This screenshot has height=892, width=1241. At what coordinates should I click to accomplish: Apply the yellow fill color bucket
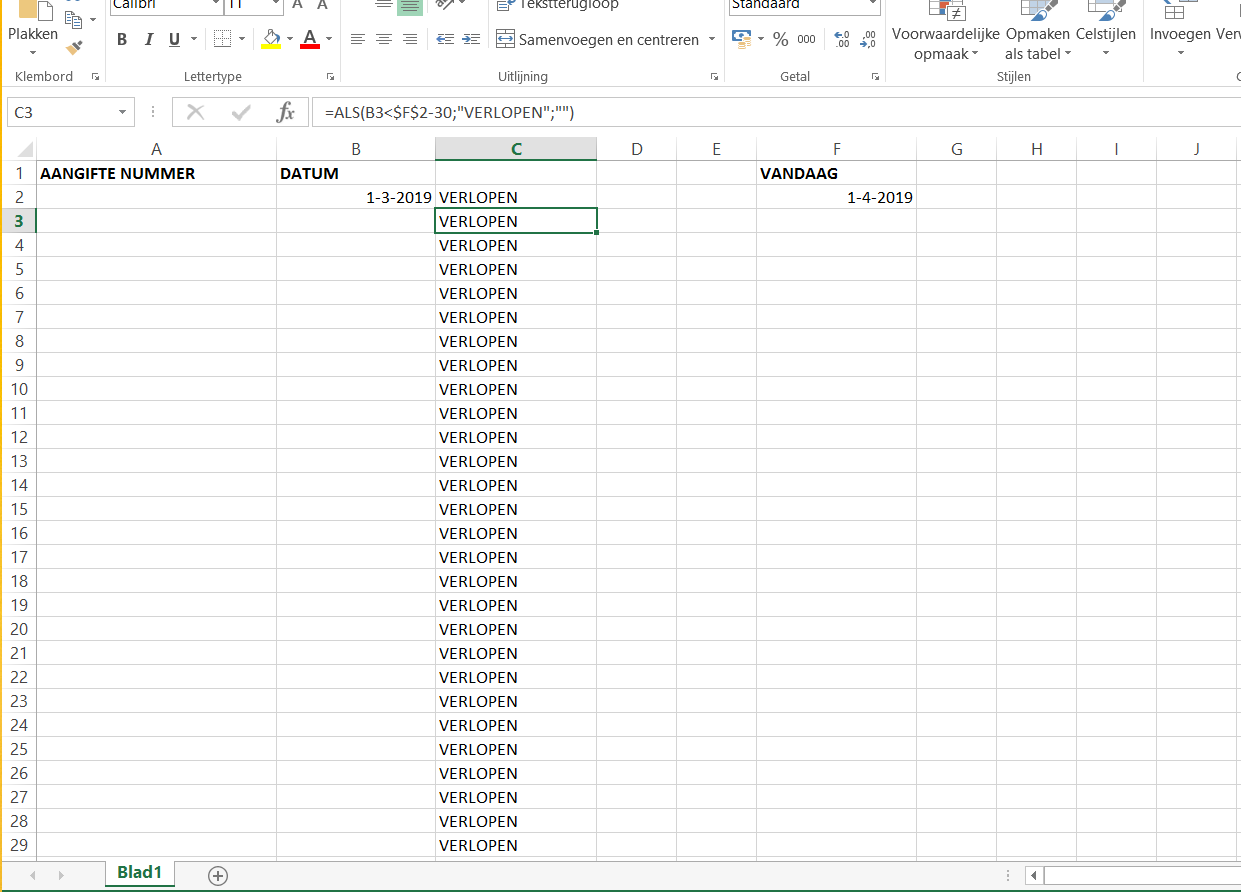pos(270,40)
